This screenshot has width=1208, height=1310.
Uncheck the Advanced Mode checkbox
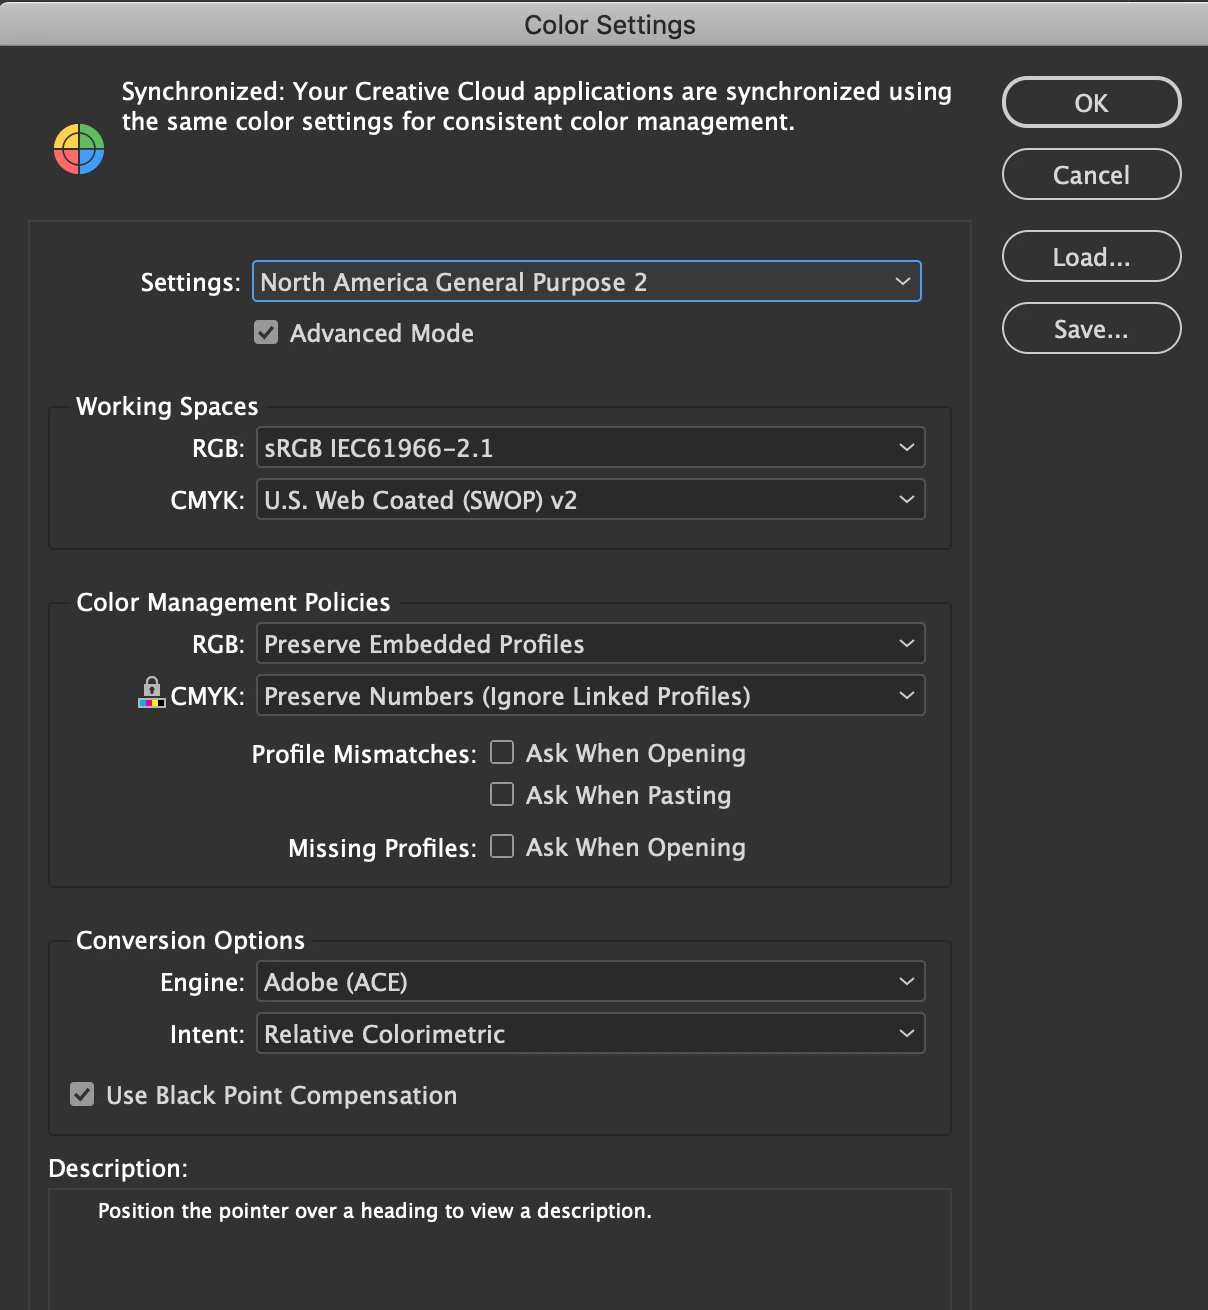point(266,332)
